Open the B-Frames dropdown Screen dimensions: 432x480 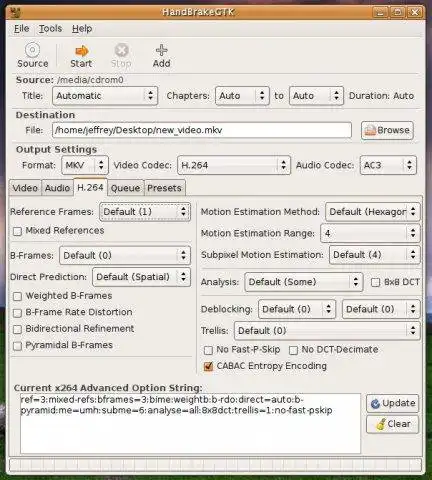click(x=125, y=256)
